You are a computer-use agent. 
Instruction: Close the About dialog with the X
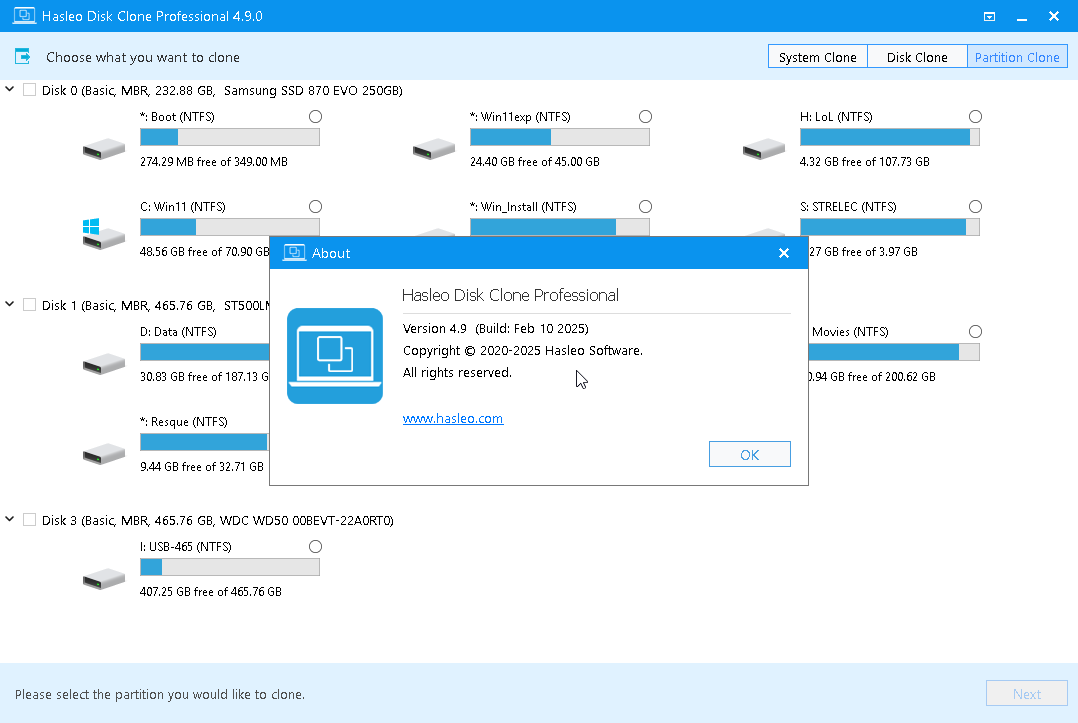(784, 253)
